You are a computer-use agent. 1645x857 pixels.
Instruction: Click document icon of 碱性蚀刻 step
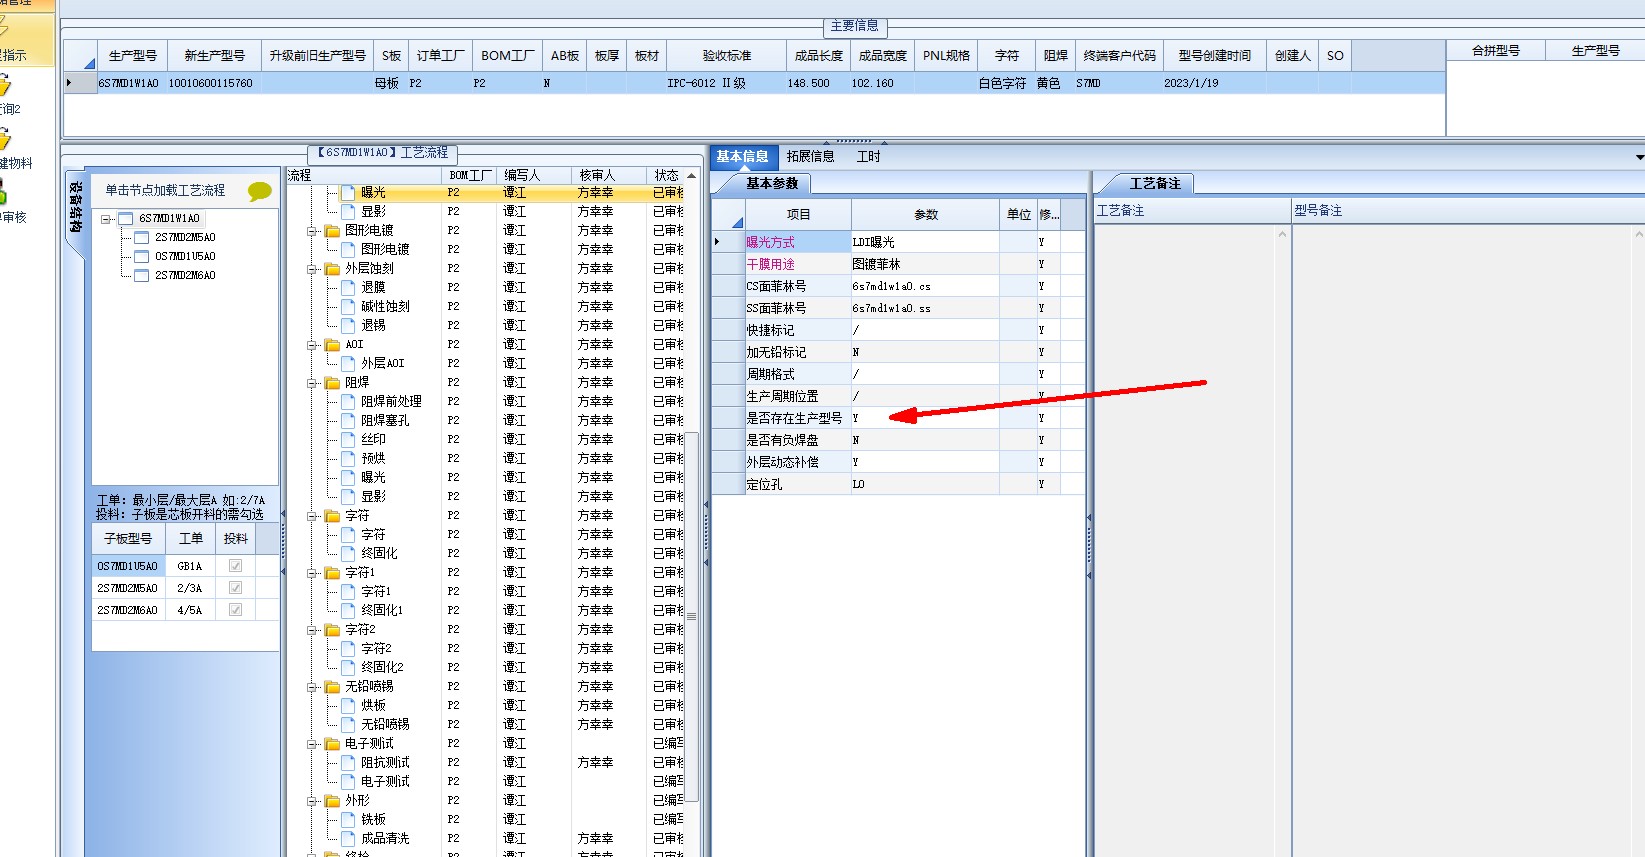[x=348, y=307]
